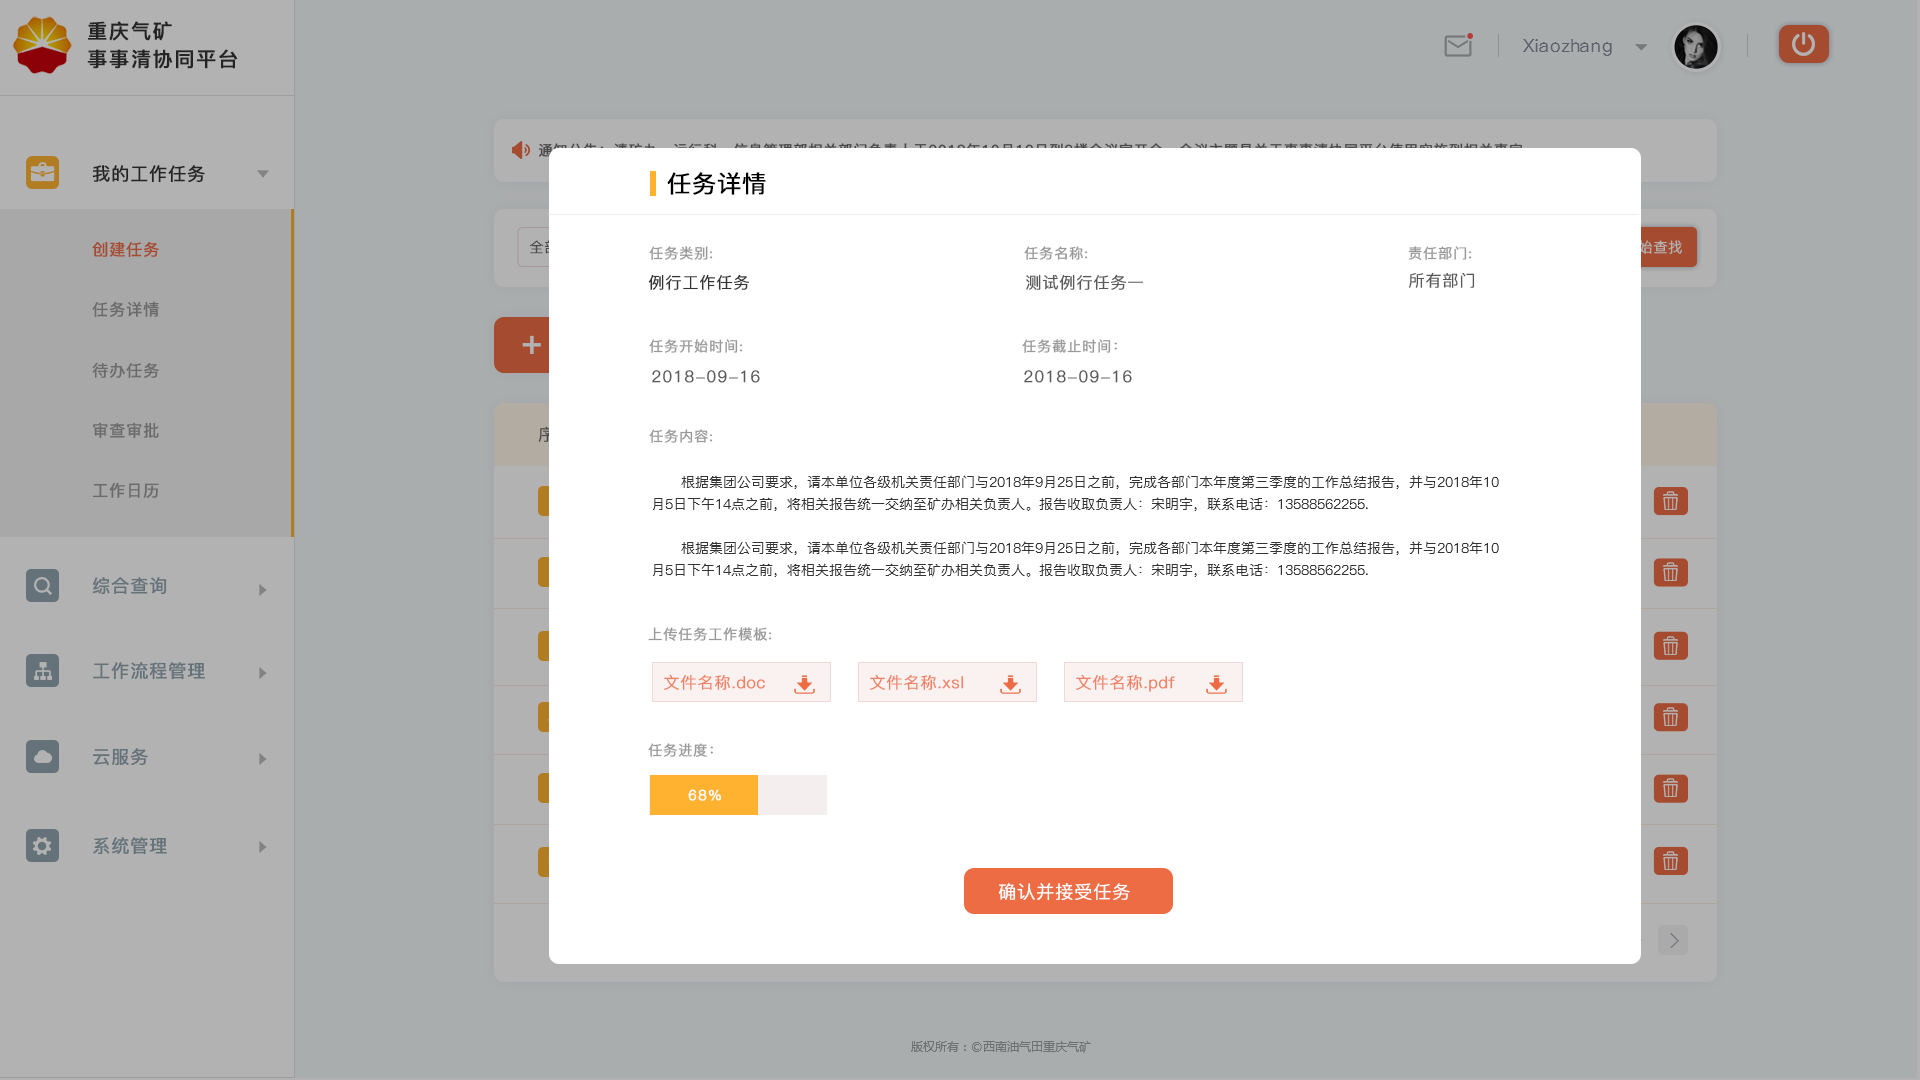
Task: Click the 综合查询 search icon in sidebar
Action: click(42, 585)
